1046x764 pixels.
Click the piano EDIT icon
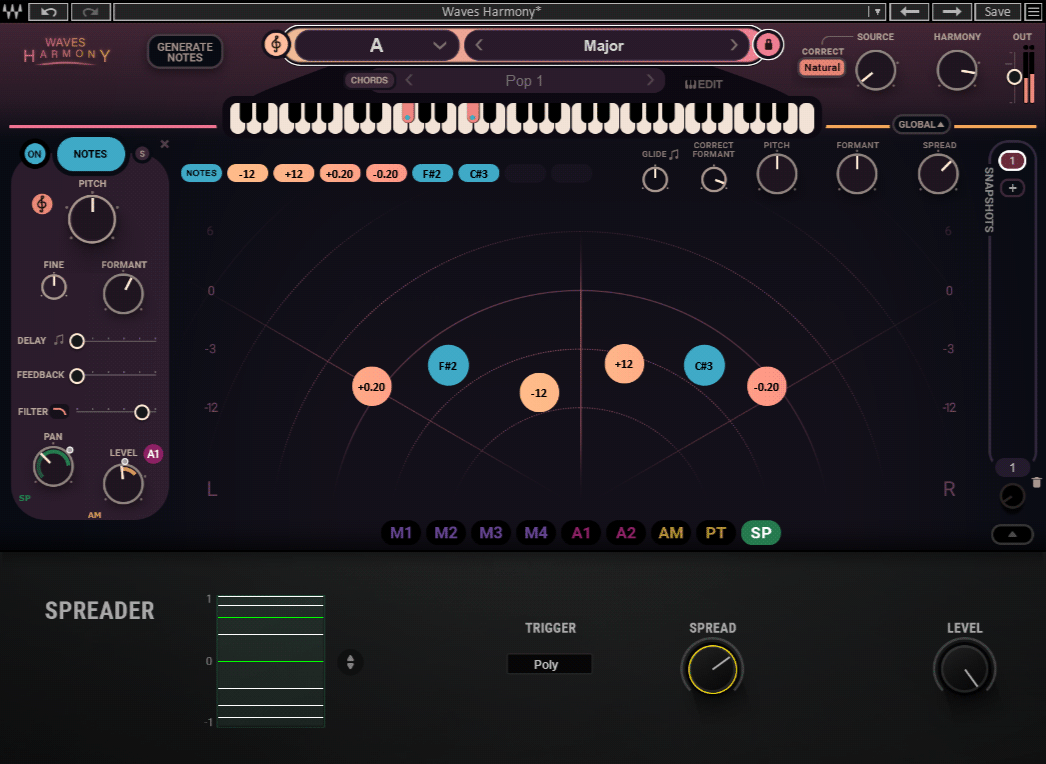(704, 84)
